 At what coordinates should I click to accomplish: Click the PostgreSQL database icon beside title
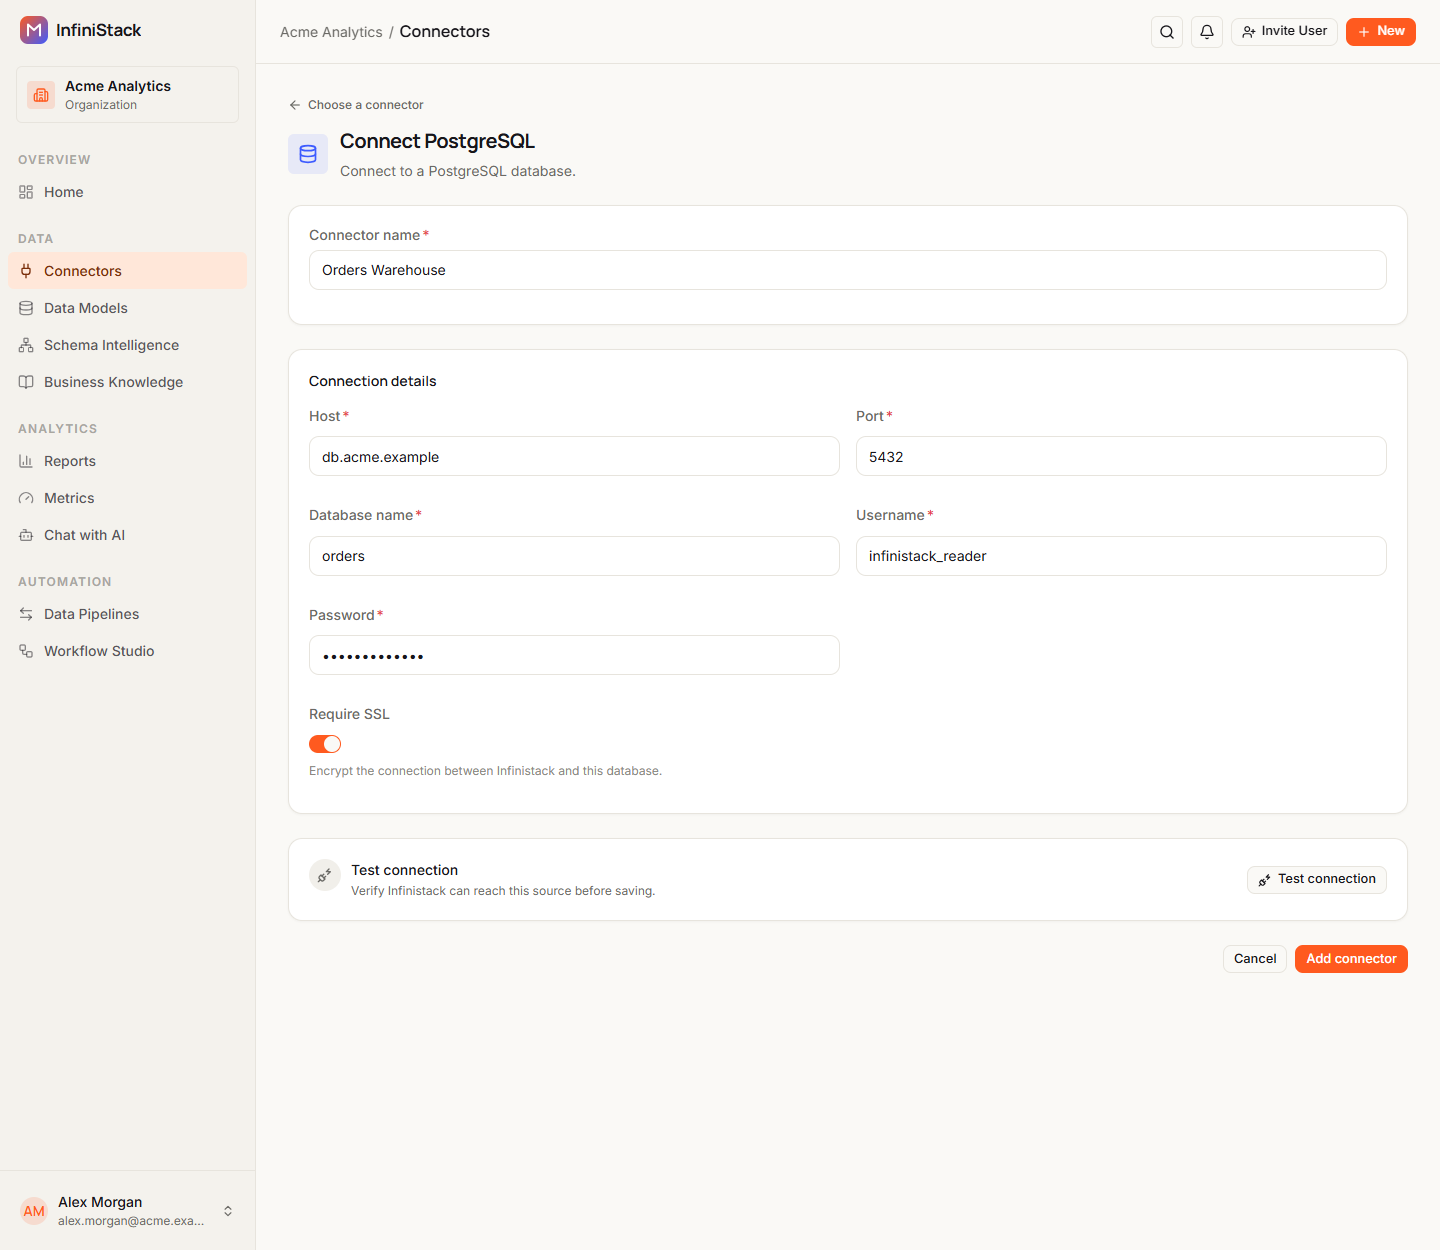coord(308,154)
